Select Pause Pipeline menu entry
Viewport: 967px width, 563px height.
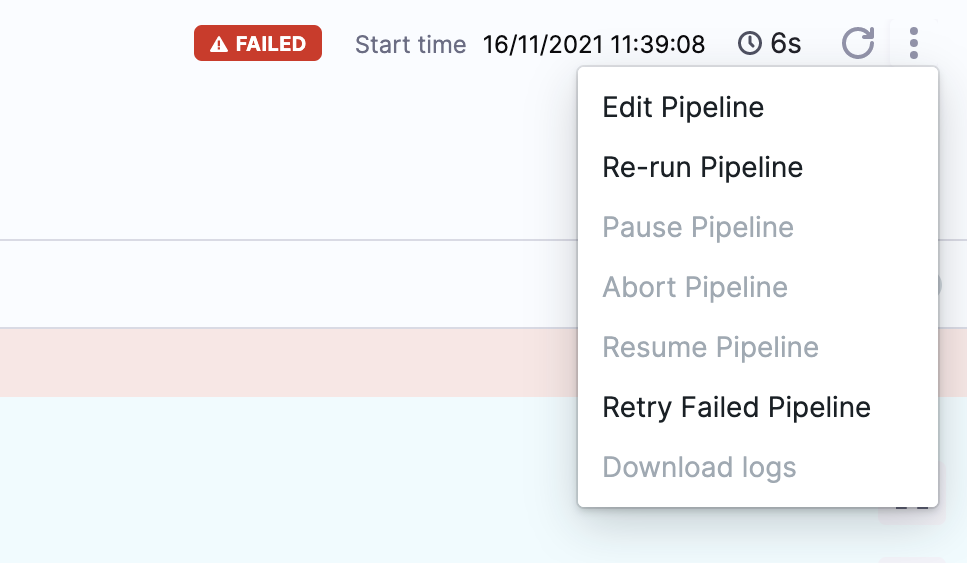pyautogui.click(x=697, y=227)
